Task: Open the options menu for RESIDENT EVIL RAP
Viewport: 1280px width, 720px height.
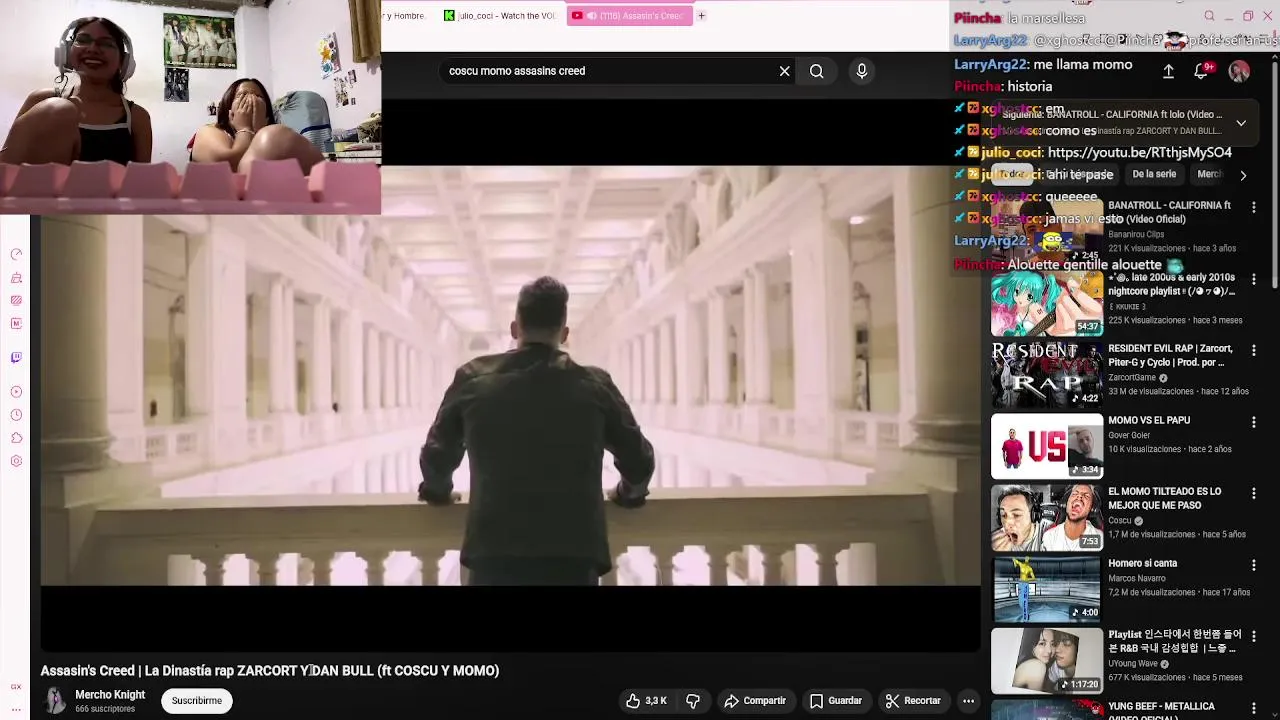Action: pos(1253,351)
